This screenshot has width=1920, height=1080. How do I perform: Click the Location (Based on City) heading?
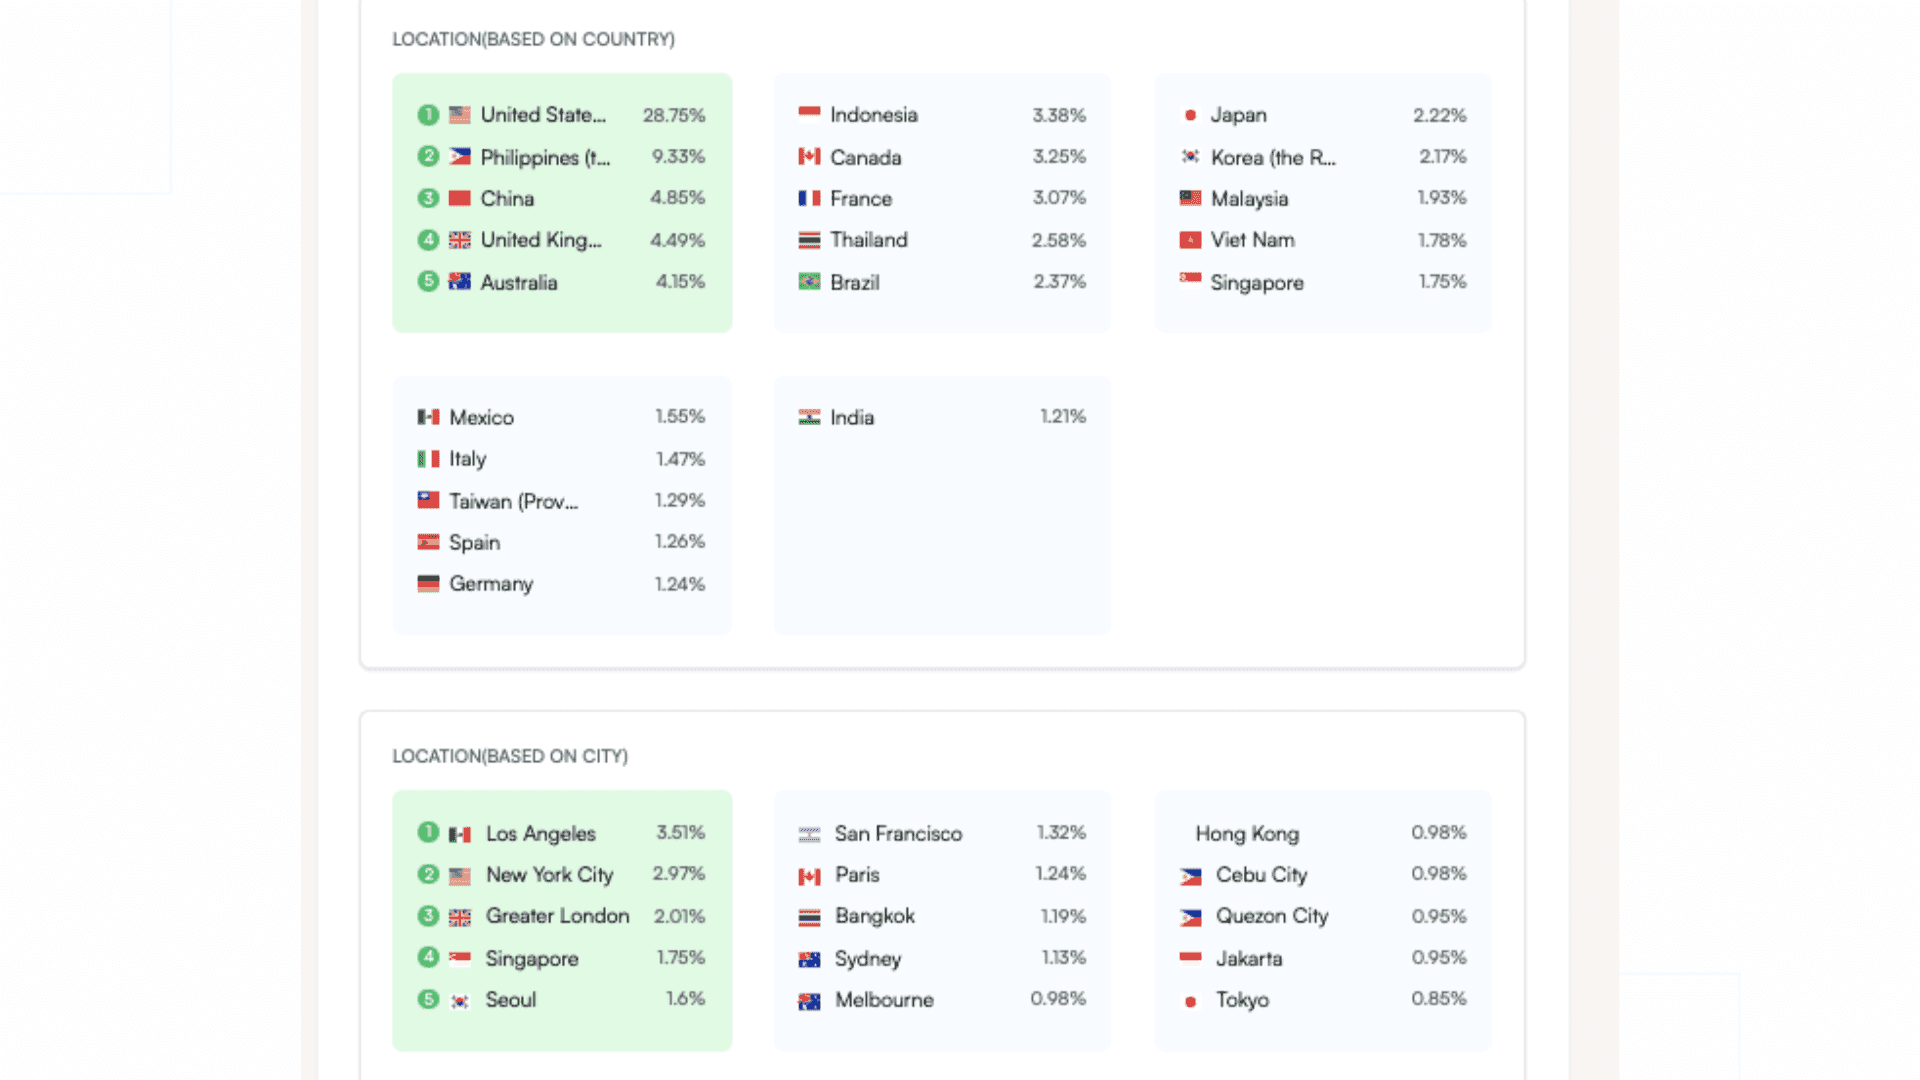click(510, 756)
